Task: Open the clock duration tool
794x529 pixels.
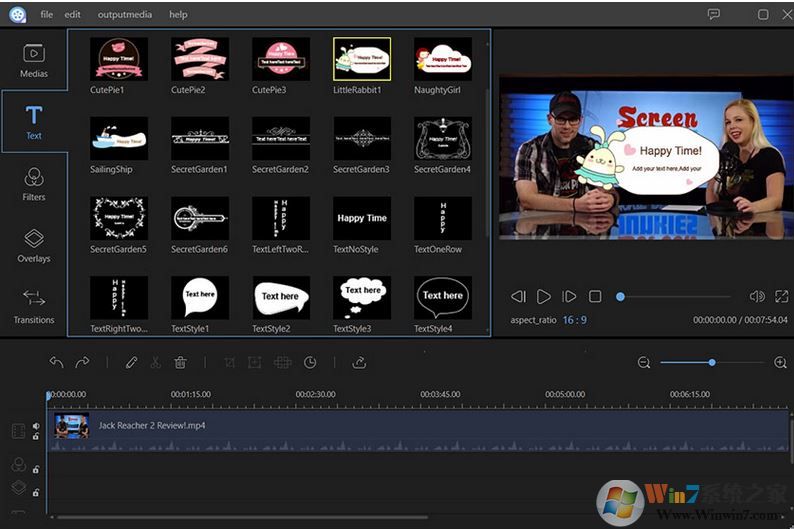Action: coord(310,362)
